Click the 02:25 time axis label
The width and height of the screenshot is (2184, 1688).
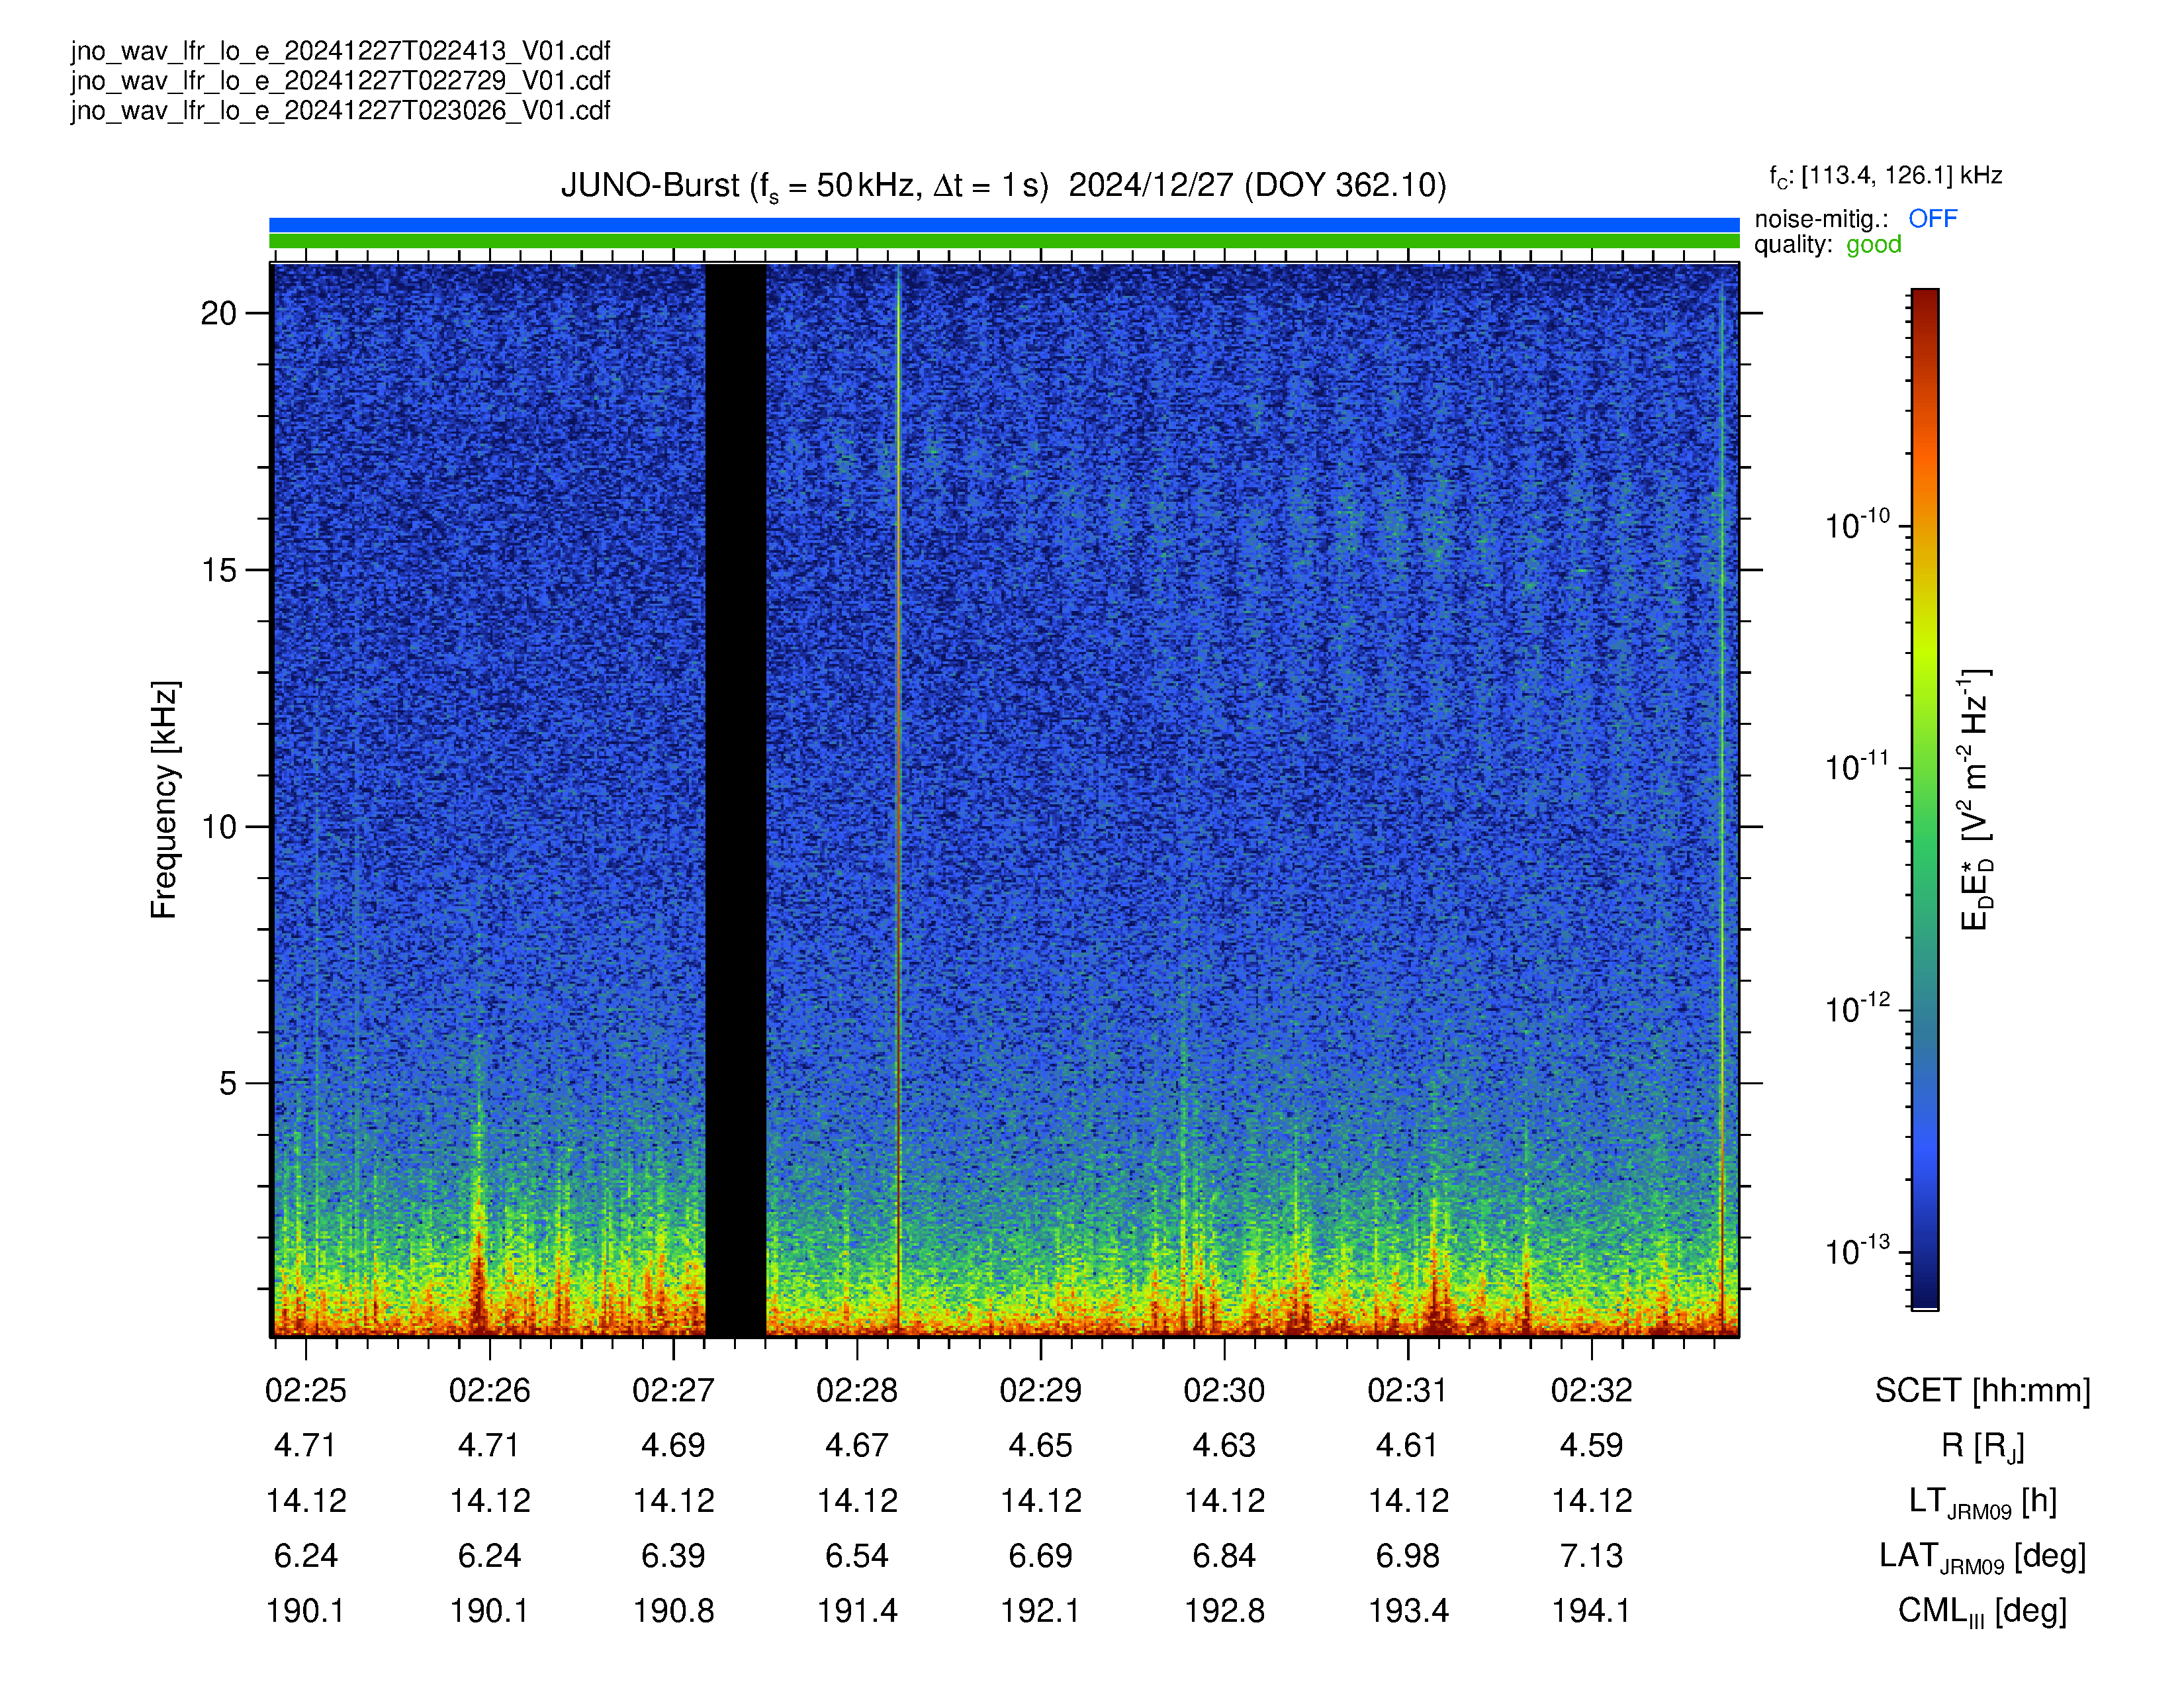(x=306, y=1390)
